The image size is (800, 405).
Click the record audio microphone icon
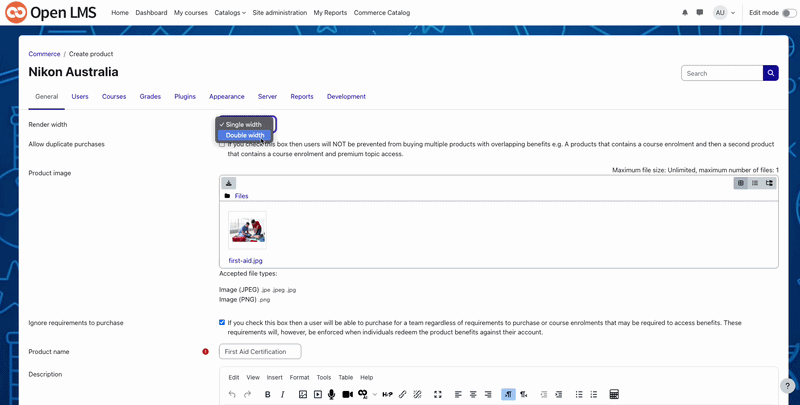[332, 394]
